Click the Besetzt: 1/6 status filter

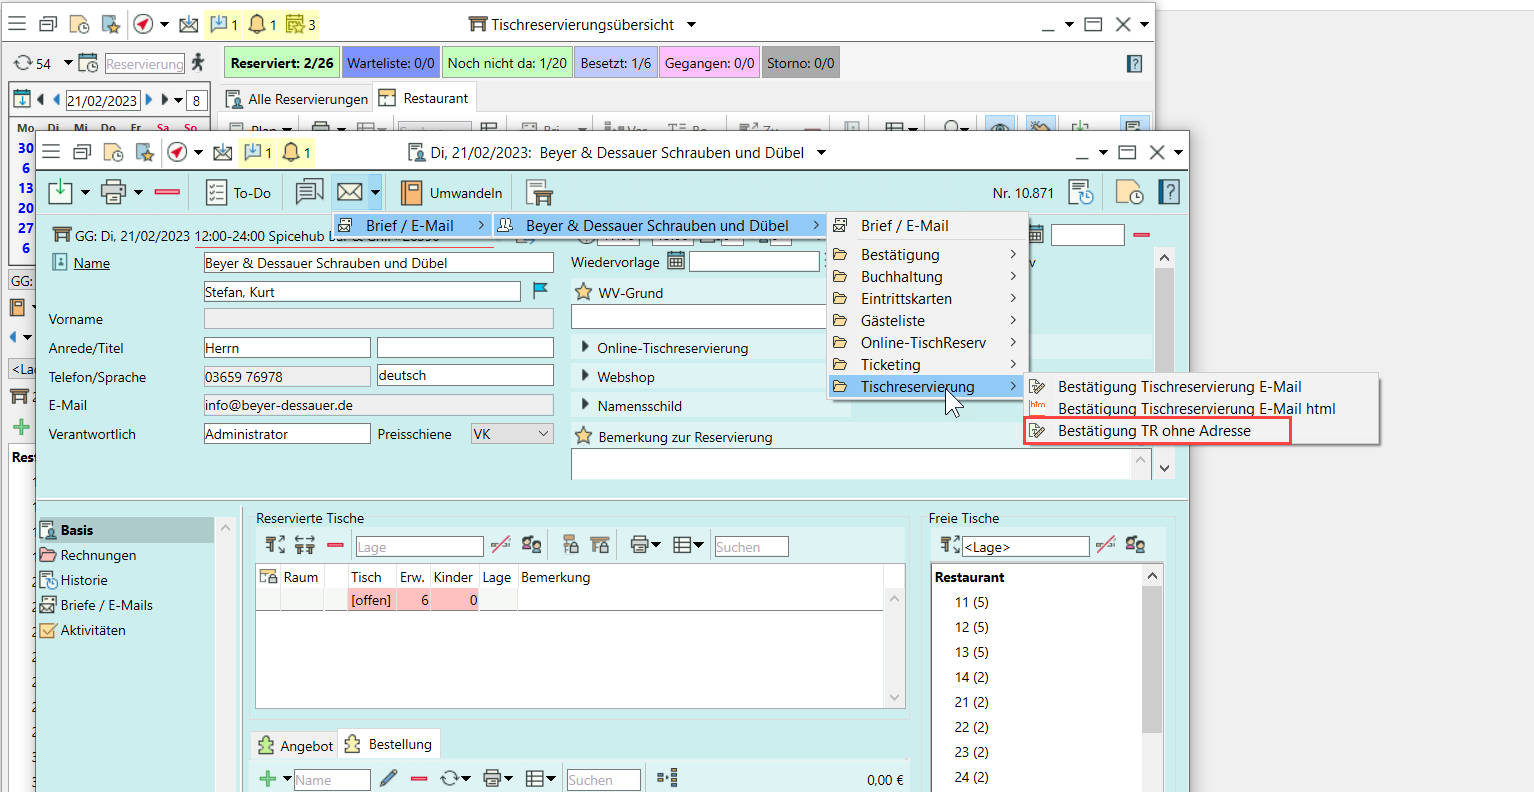coord(615,63)
